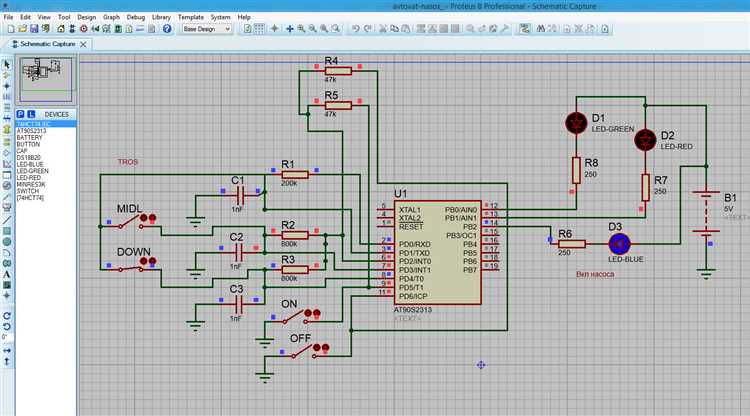This screenshot has width=750, height=416.
Task: Click the Rotate Clockwise icon in sidebar
Action: click(7, 316)
